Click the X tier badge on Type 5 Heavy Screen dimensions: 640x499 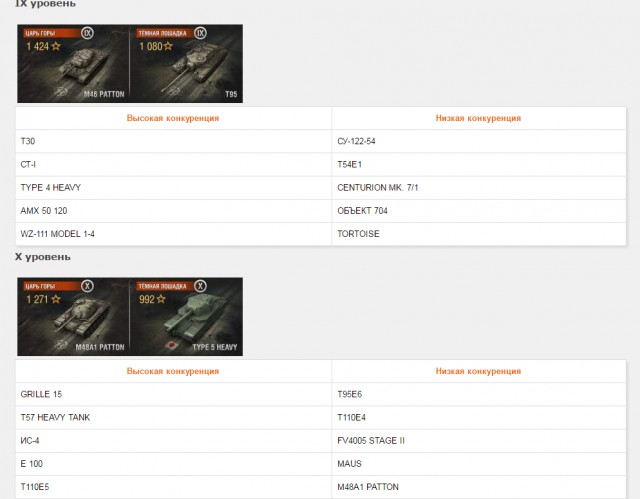pyautogui.click(x=200, y=286)
